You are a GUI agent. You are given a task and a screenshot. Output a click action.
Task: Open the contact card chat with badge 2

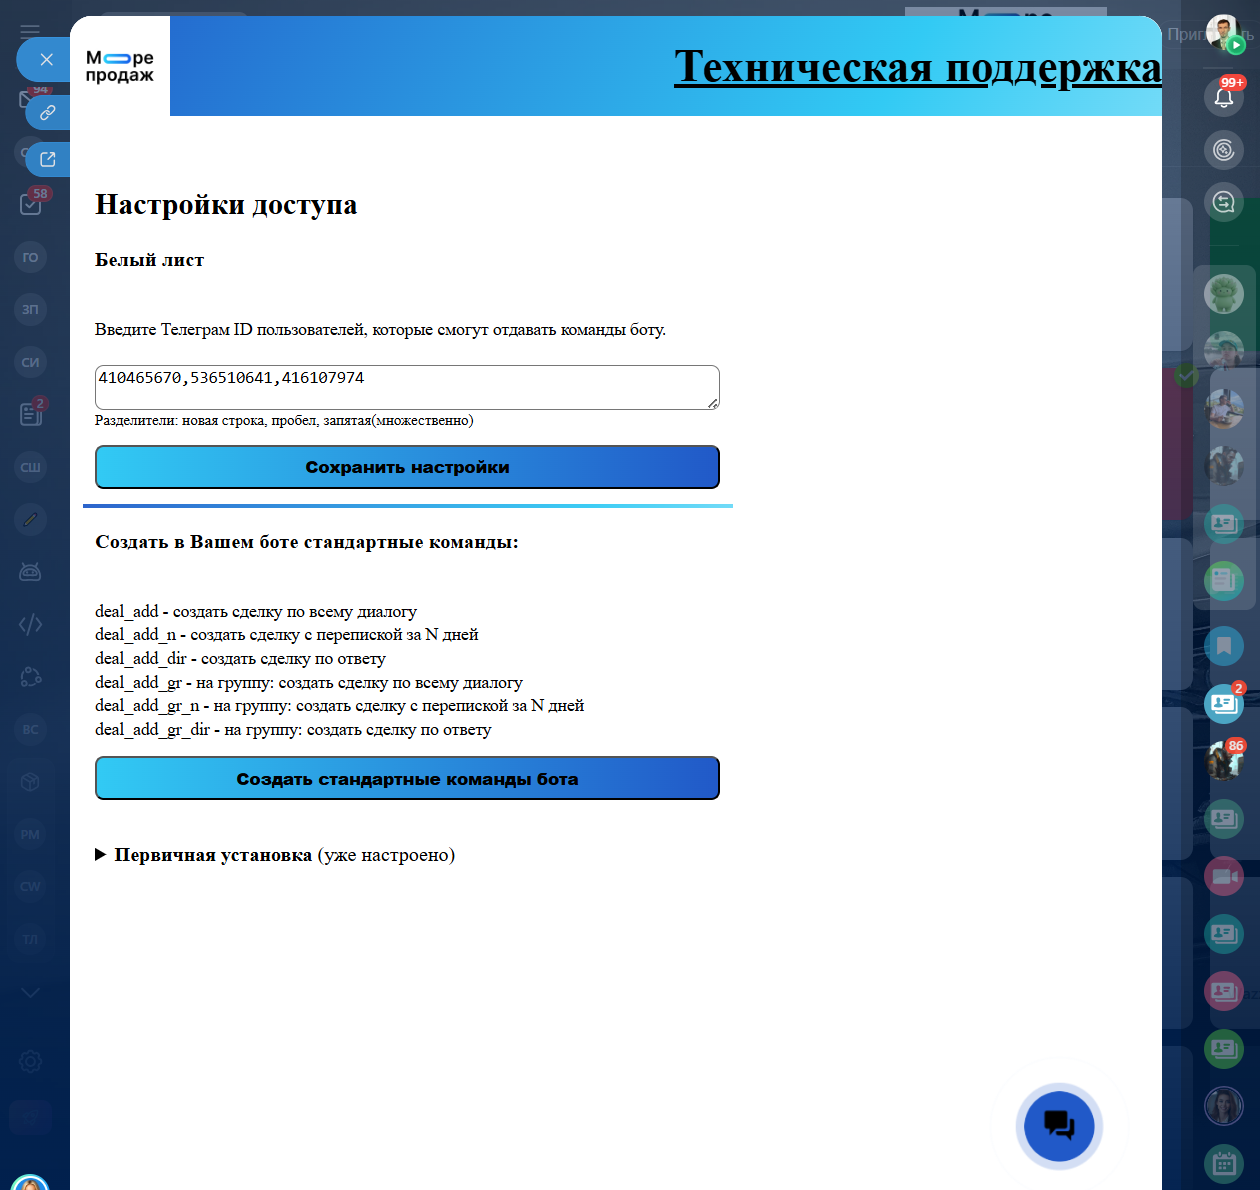click(x=1224, y=703)
